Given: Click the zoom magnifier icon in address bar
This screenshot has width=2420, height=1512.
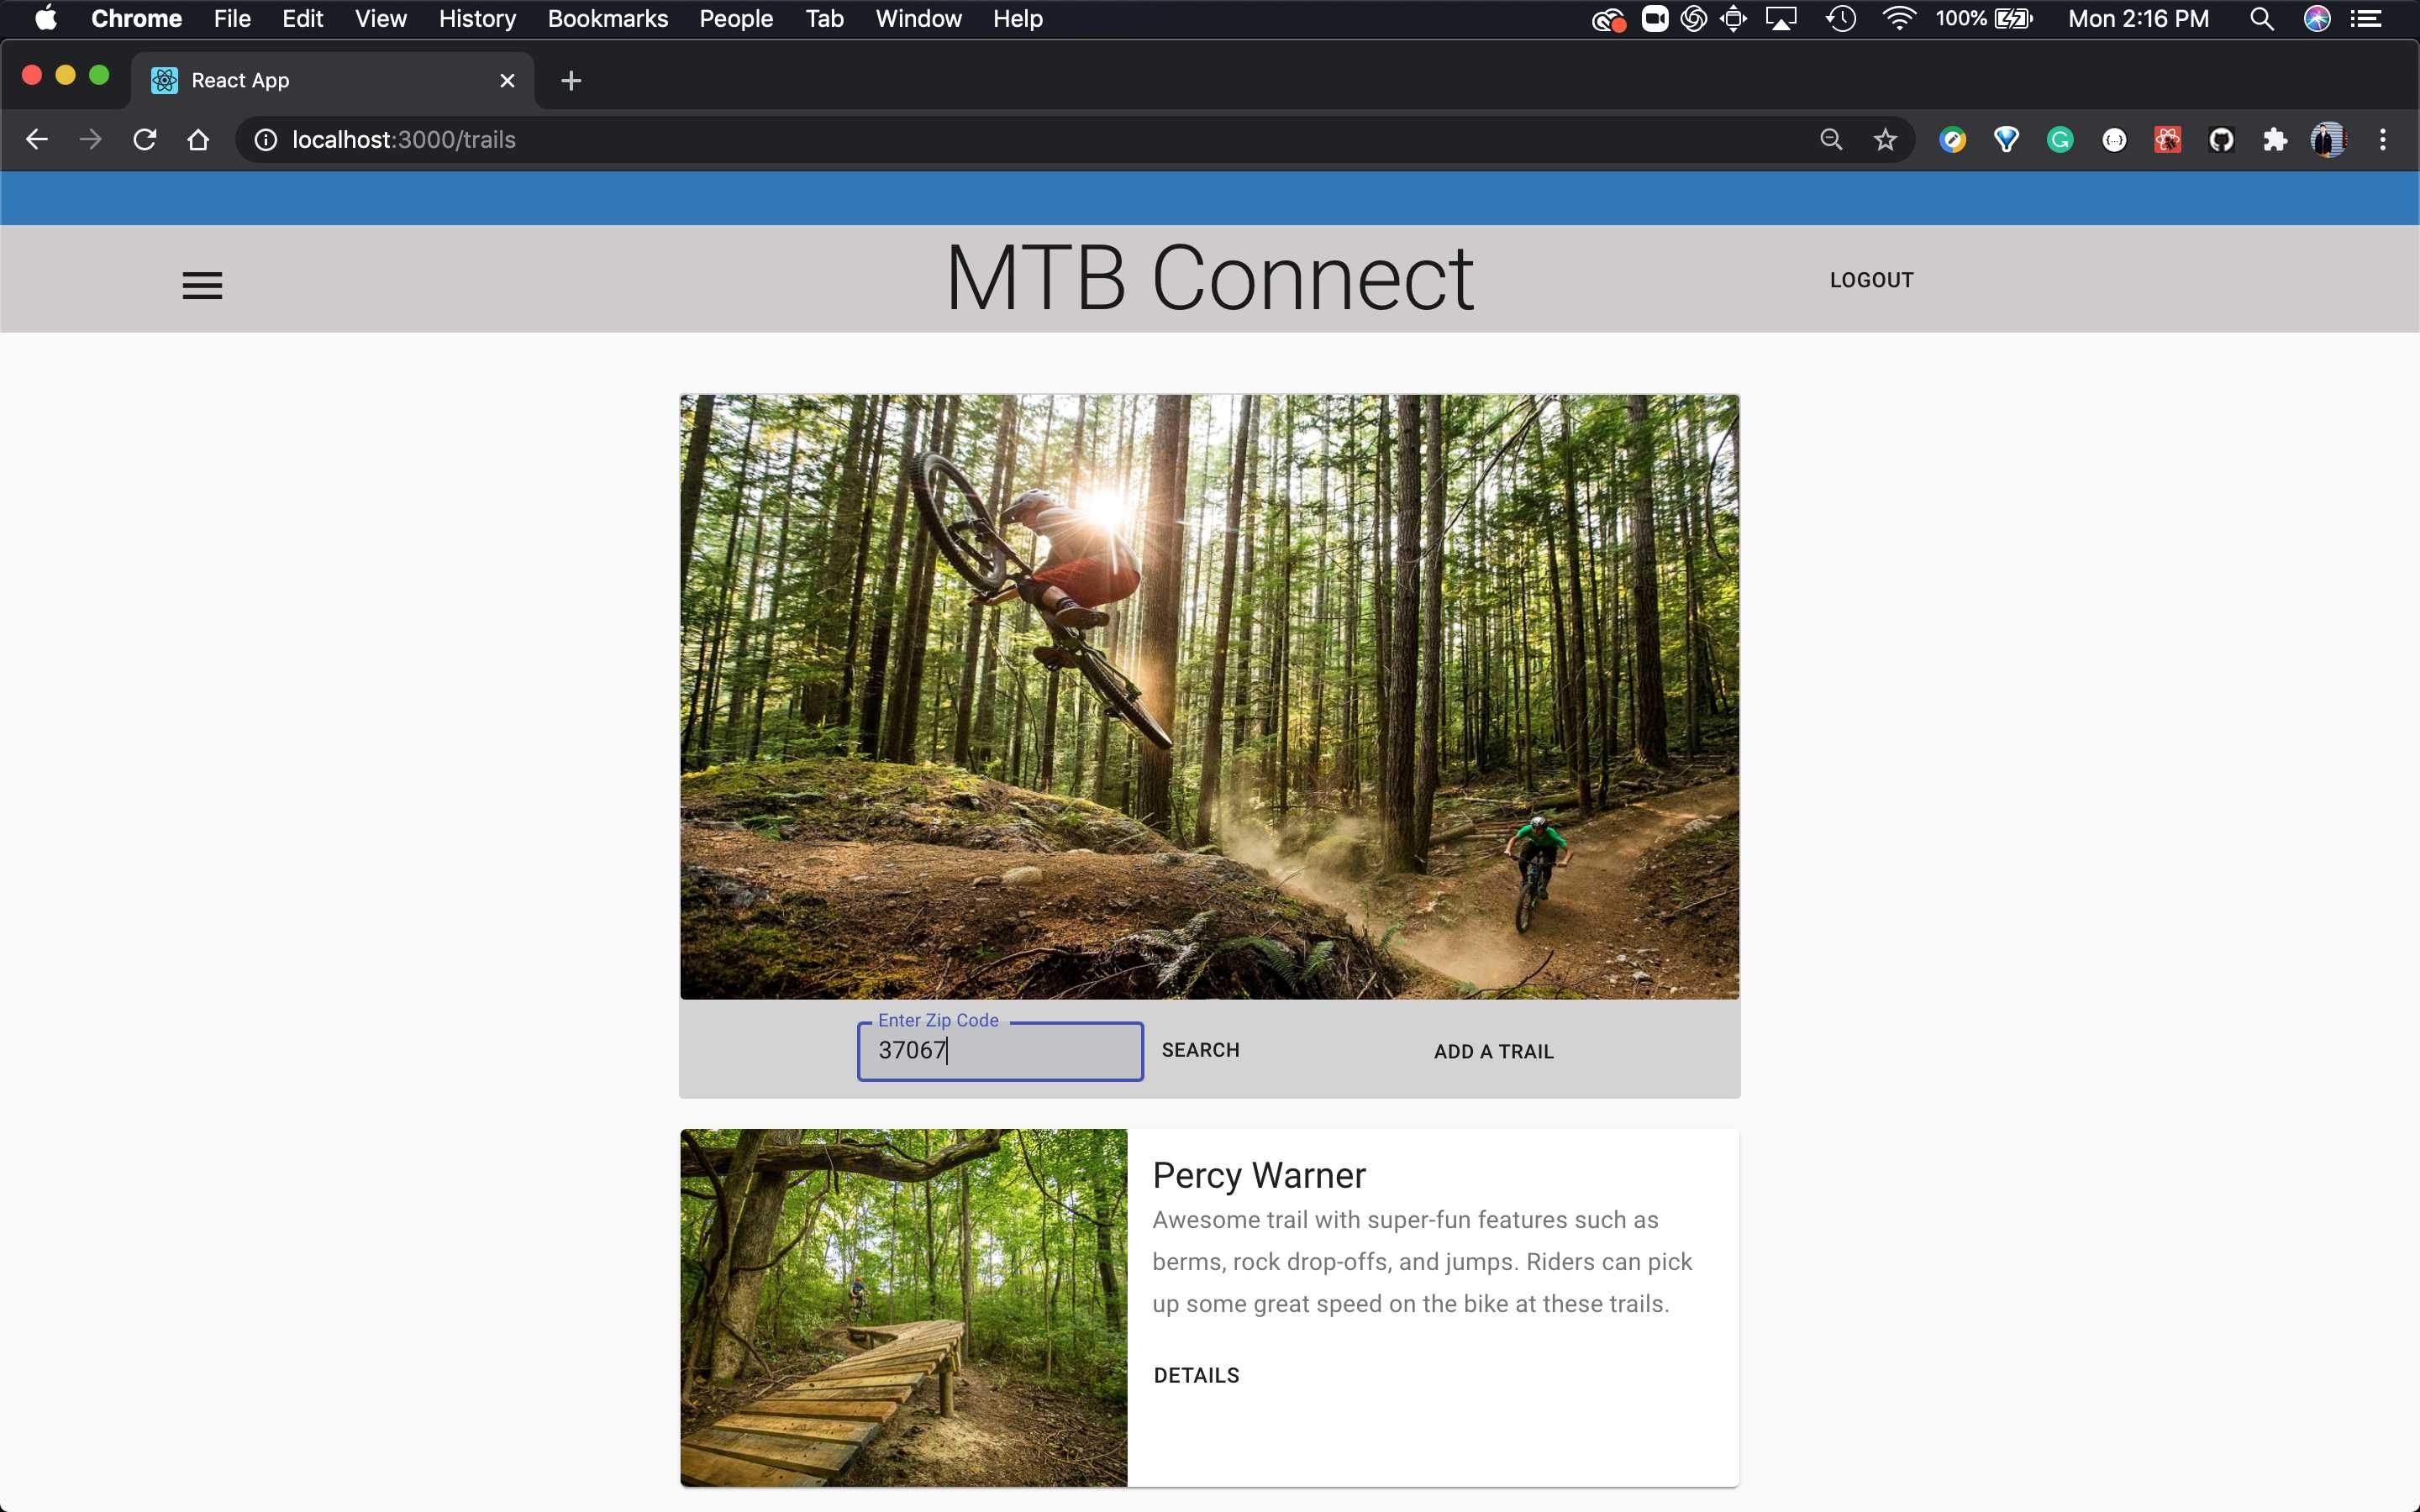Looking at the screenshot, I should [x=1831, y=140].
